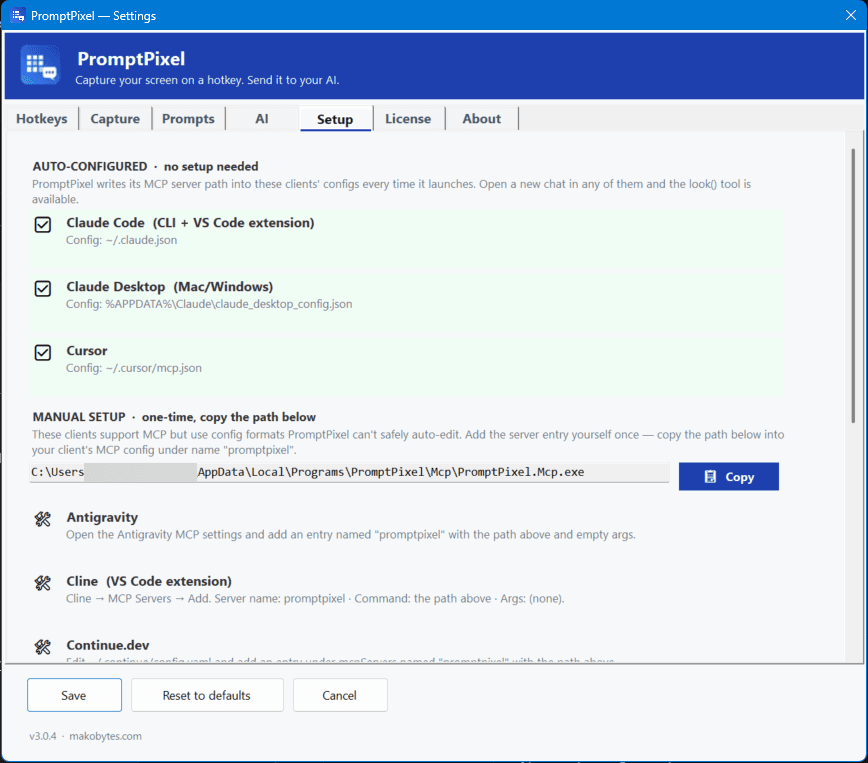Select the Setup tab
The width and height of the screenshot is (868, 763).
tap(335, 119)
